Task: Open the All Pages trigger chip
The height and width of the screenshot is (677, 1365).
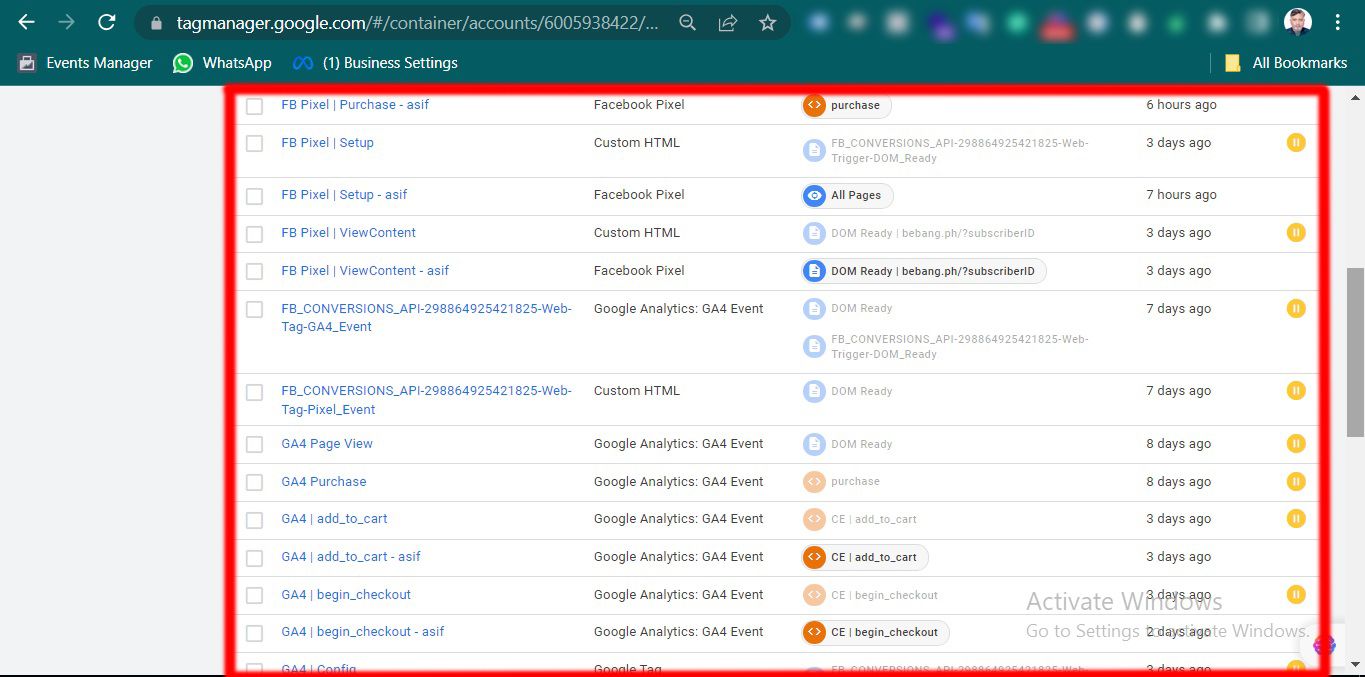Action: (848, 196)
